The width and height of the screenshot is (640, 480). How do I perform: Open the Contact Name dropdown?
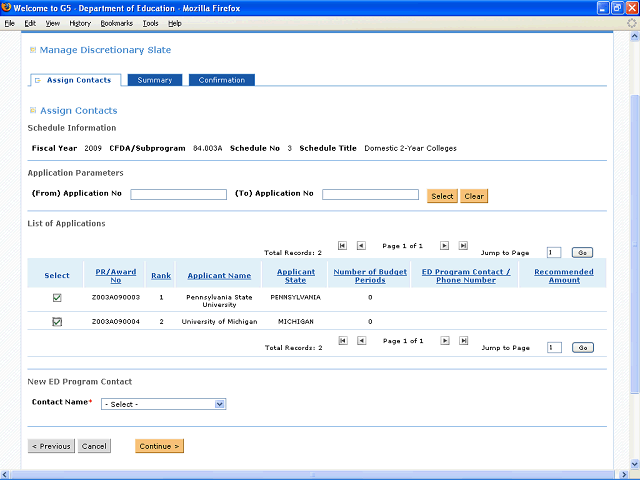click(x=164, y=404)
